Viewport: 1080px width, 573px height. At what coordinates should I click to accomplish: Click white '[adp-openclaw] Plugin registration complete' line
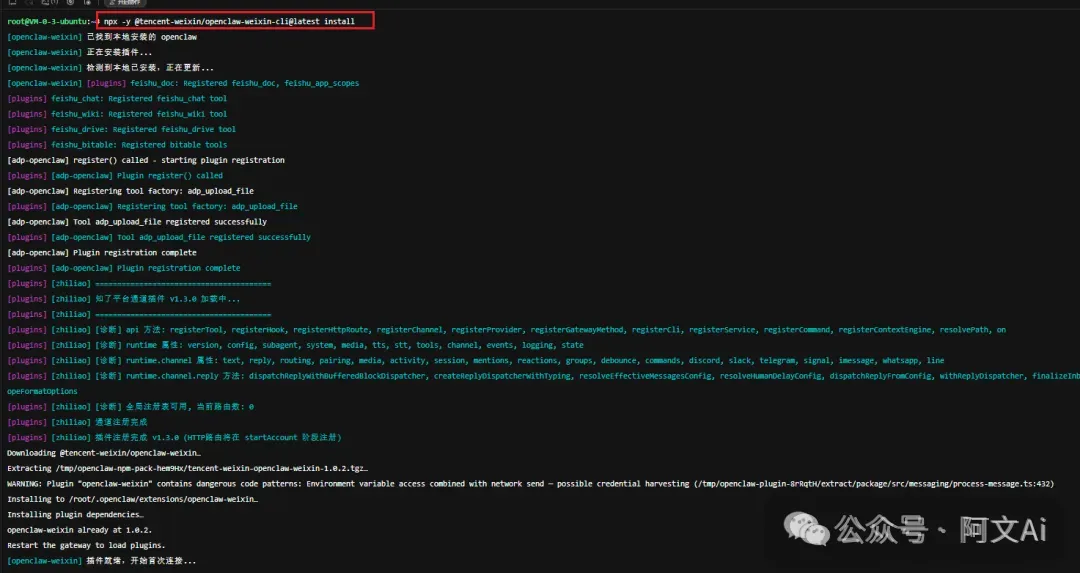(x=102, y=253)
